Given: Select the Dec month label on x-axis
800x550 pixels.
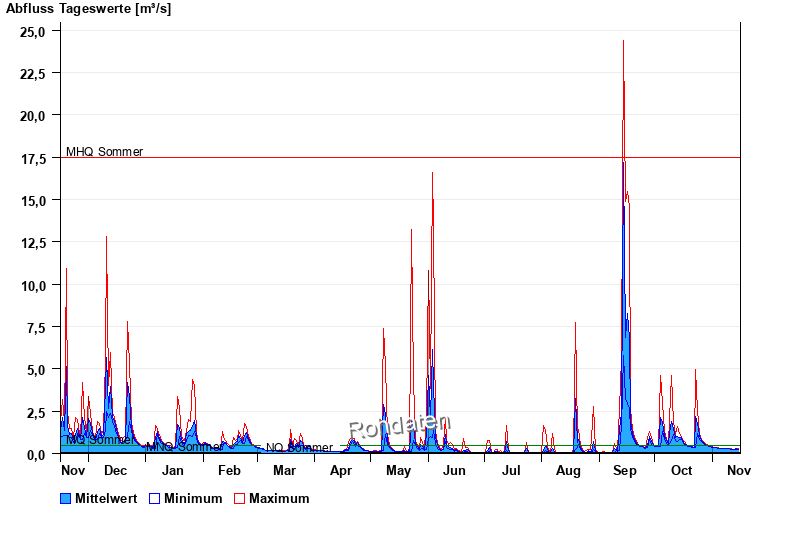Looking at the screenshot, I should (116, 470).
